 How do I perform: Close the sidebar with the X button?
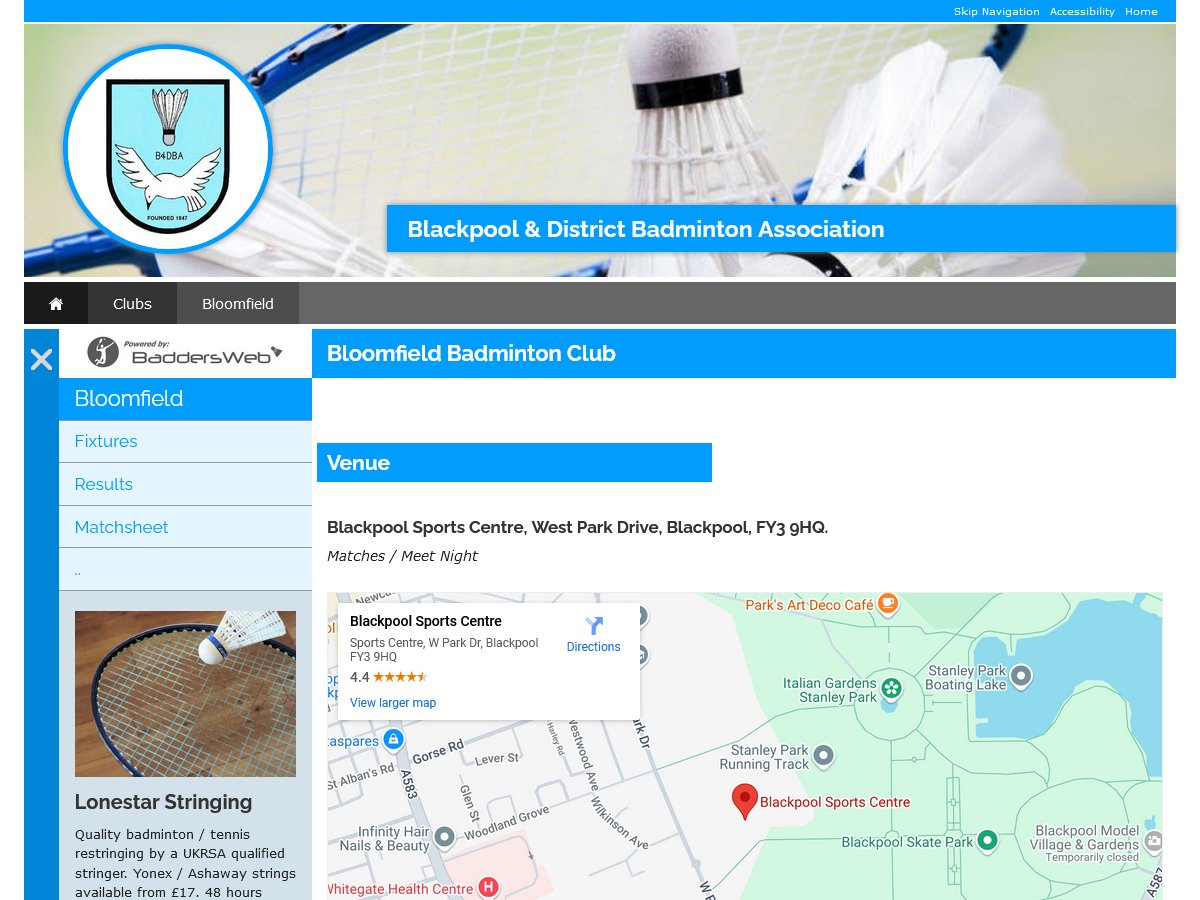tap(41, 360)
